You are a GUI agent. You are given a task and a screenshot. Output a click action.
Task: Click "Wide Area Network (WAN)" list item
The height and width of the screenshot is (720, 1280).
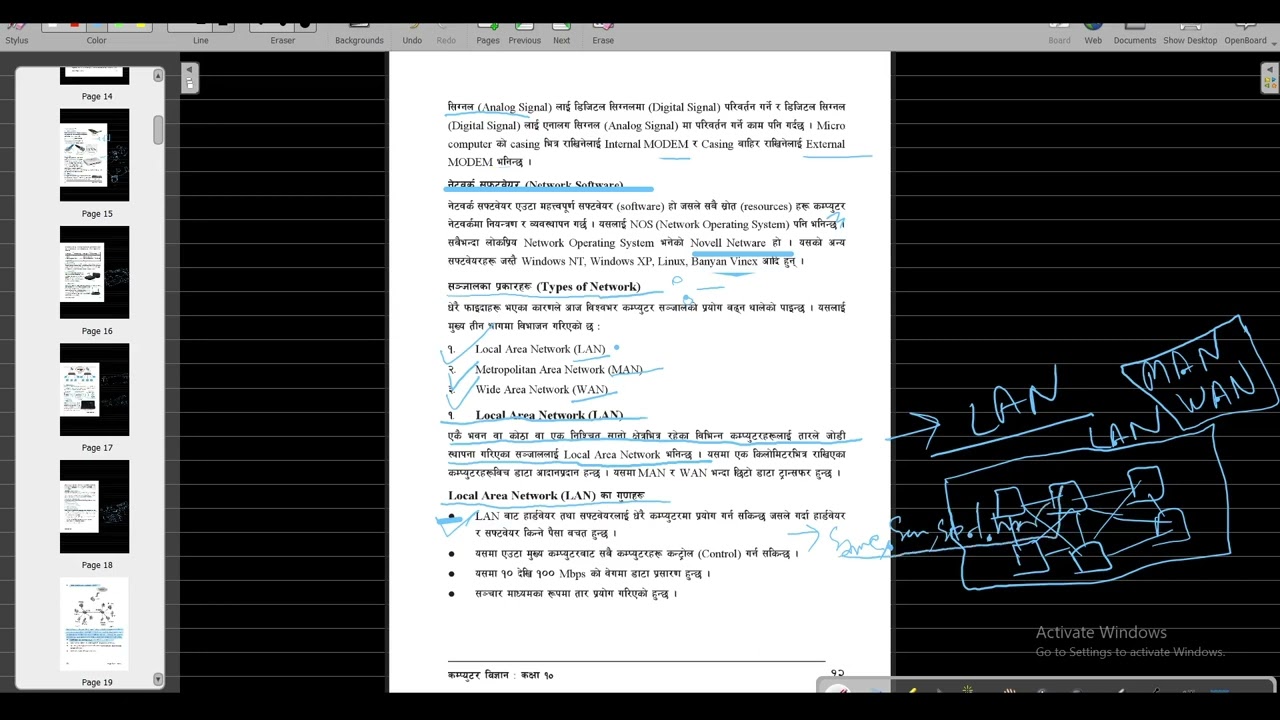pyautogui.click(x=541, y=389)
